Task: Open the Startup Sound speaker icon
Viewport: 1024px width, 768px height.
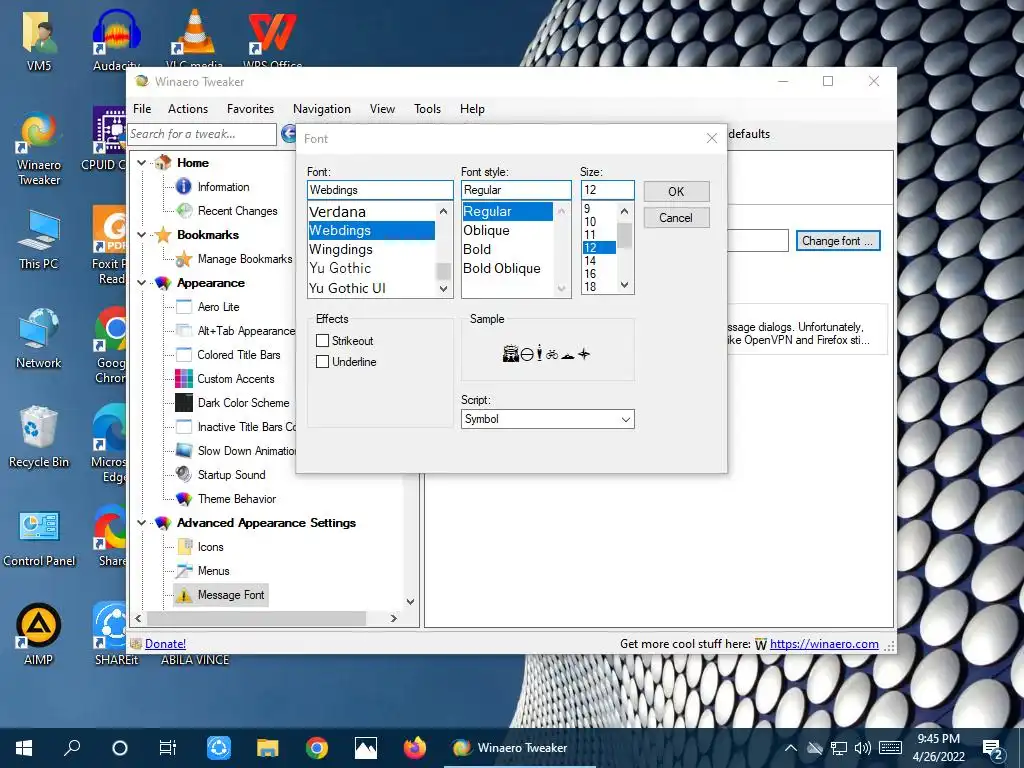Action: [x=184, y=475]
